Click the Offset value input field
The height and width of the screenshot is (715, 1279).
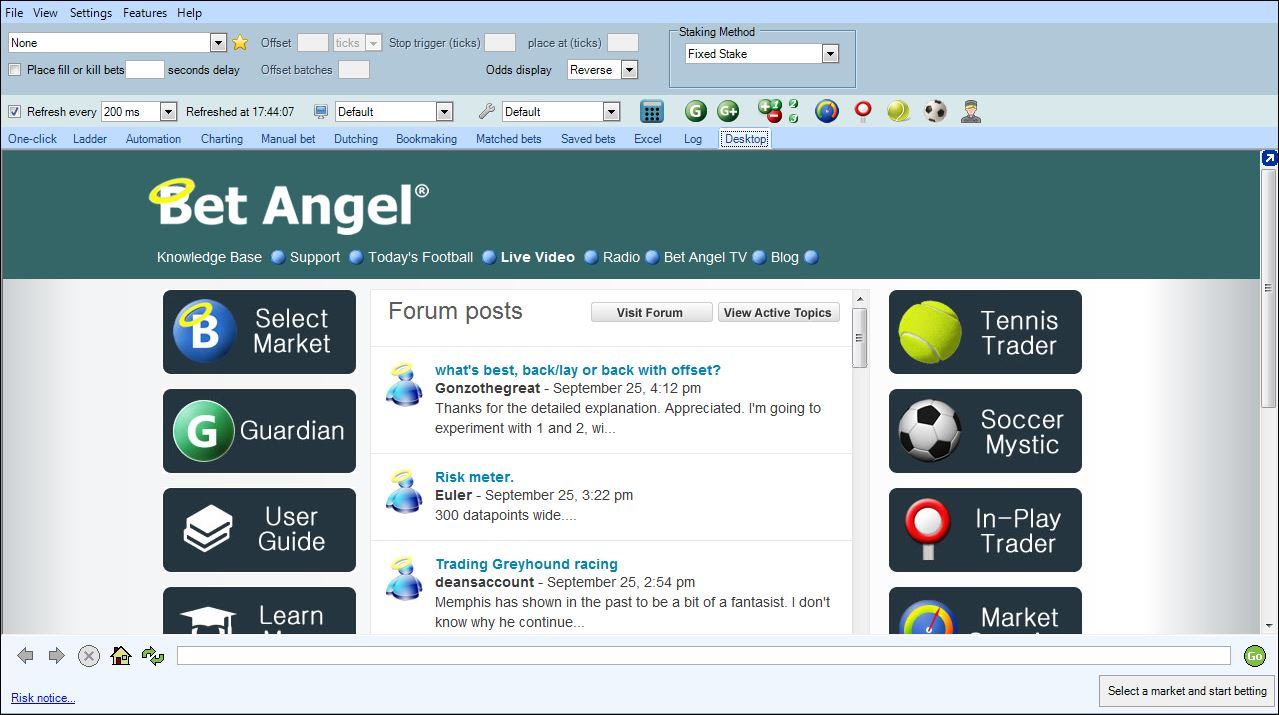coord(313,43)
